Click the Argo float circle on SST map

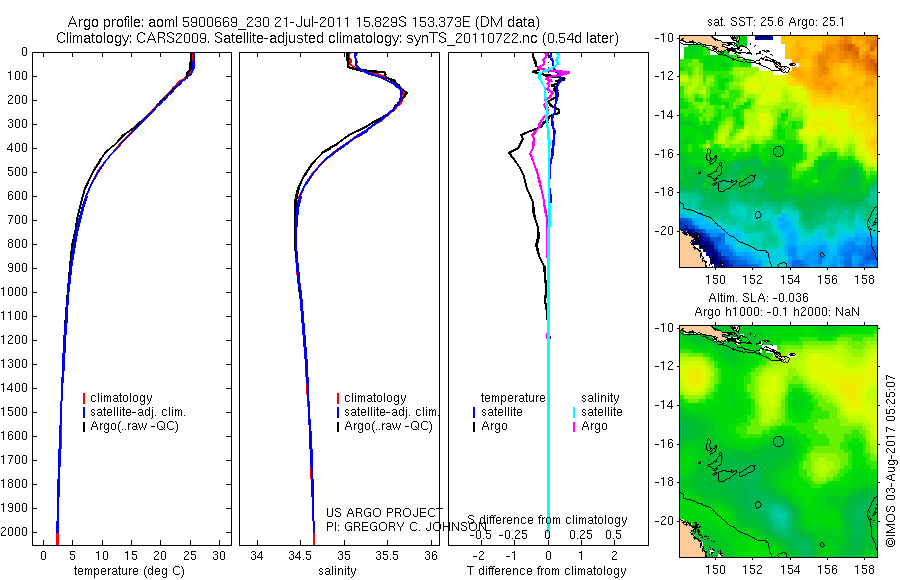pos(778,152)
